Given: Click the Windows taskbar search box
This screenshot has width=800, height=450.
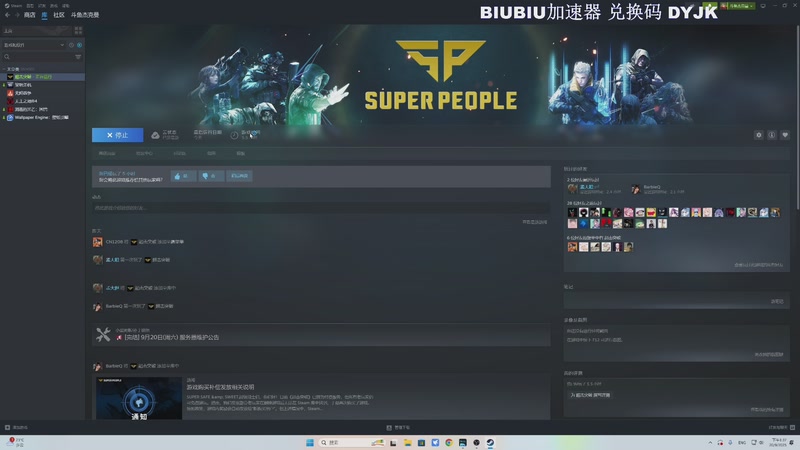Looking at the screenshot, I should [x=352, y=442].
